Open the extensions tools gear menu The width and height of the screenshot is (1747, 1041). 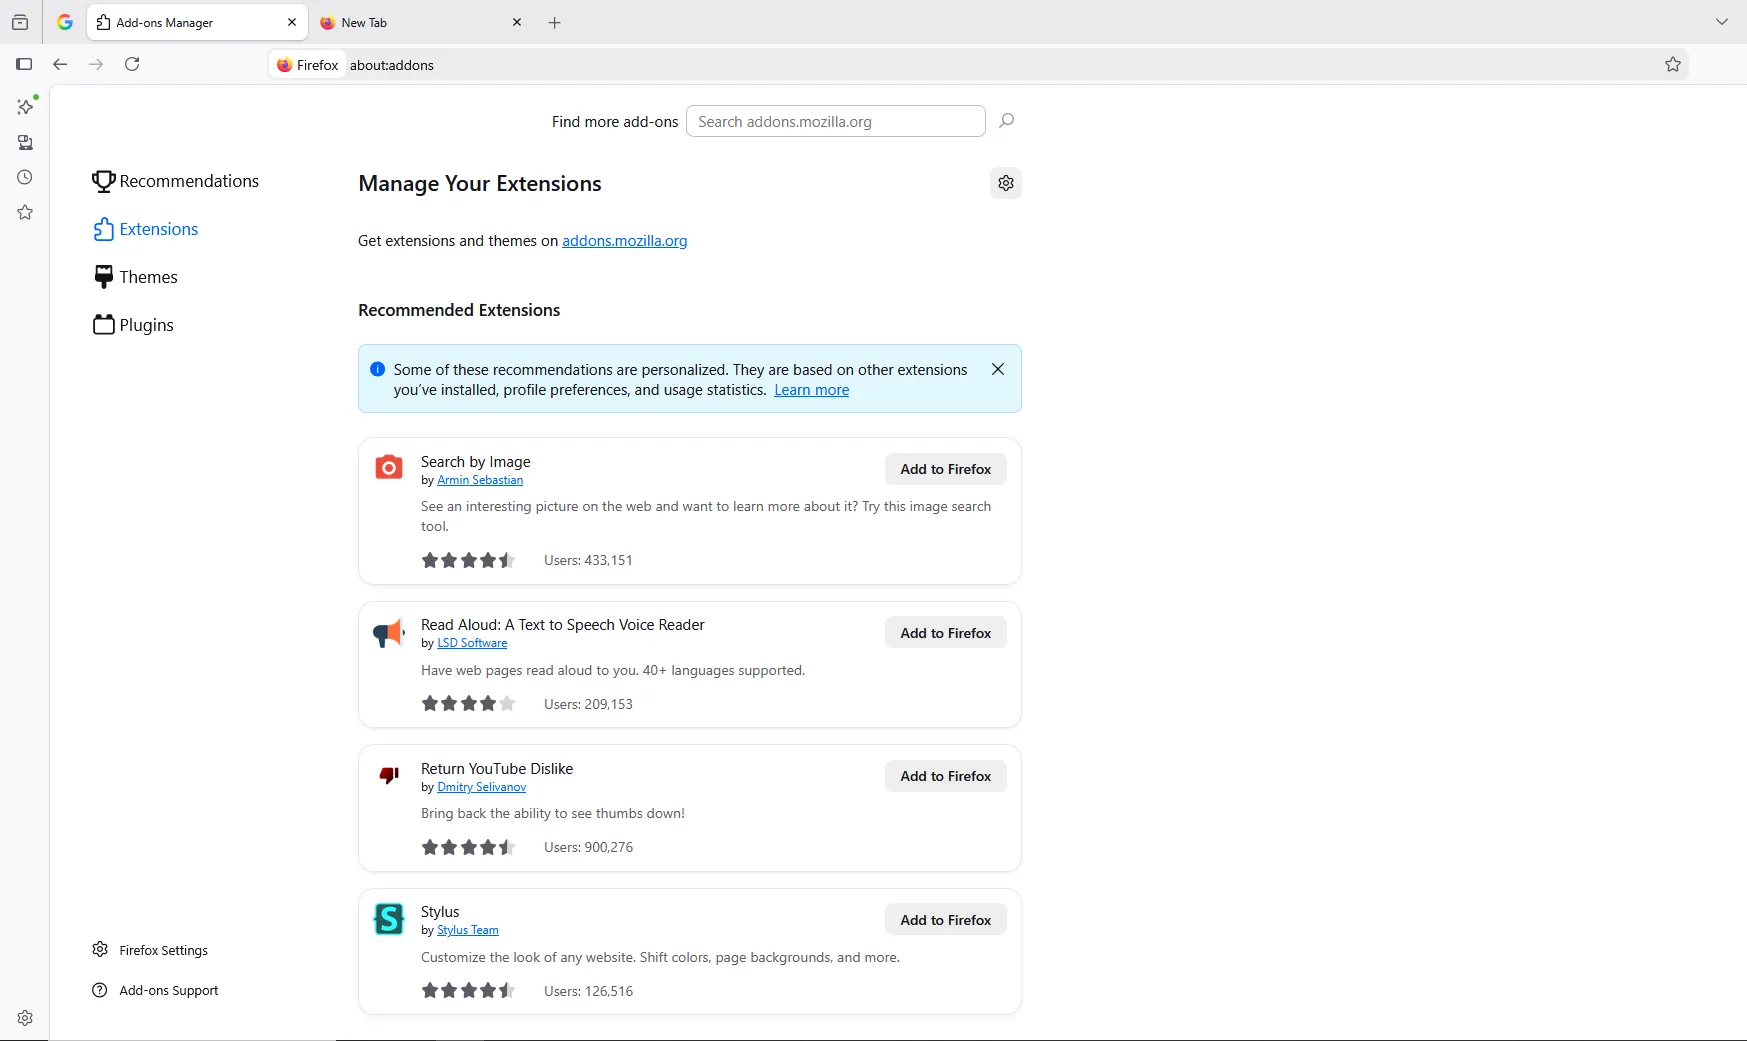[x=1006, y=183]
